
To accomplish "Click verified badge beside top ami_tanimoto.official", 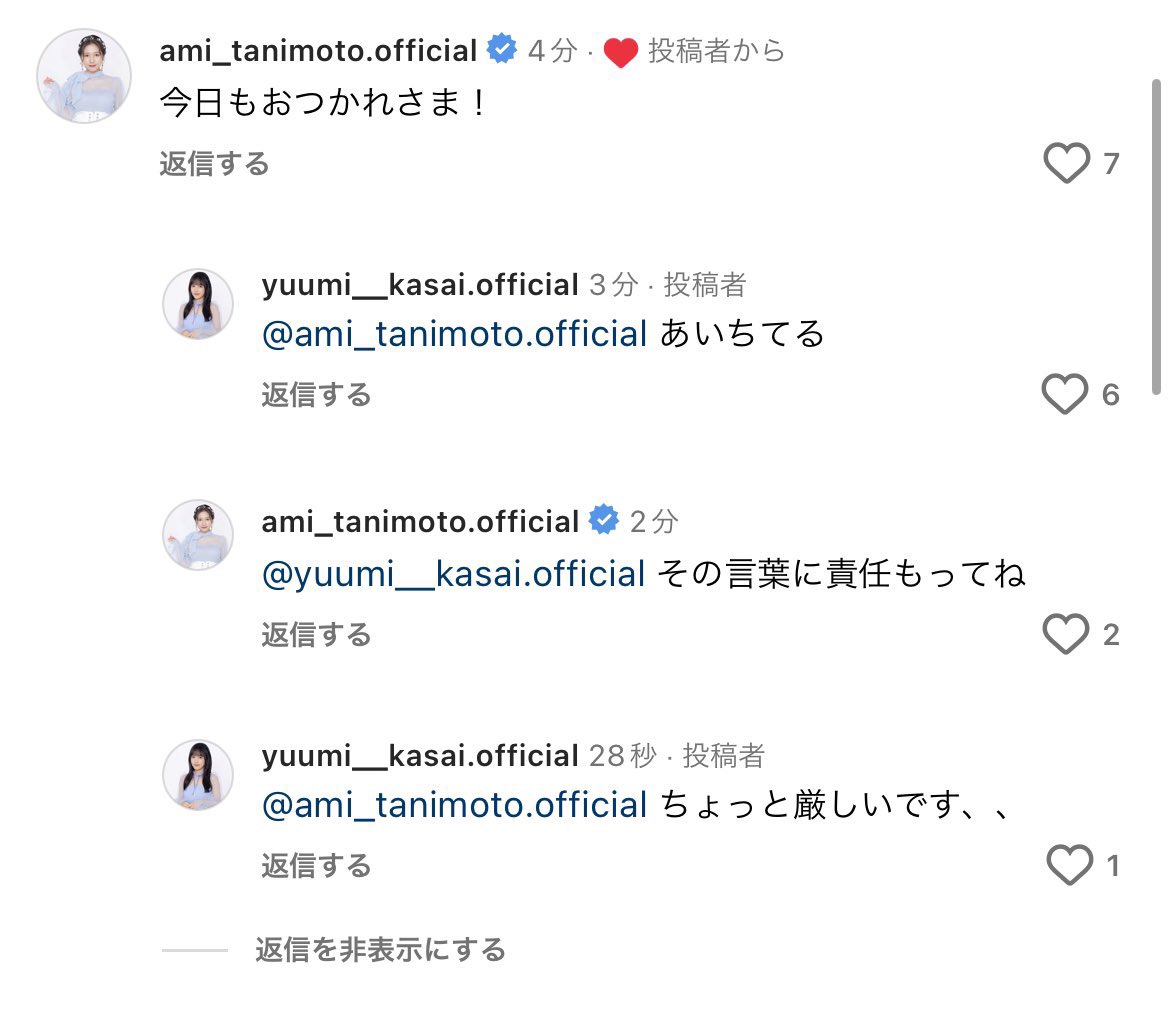I will click(502, 49).
